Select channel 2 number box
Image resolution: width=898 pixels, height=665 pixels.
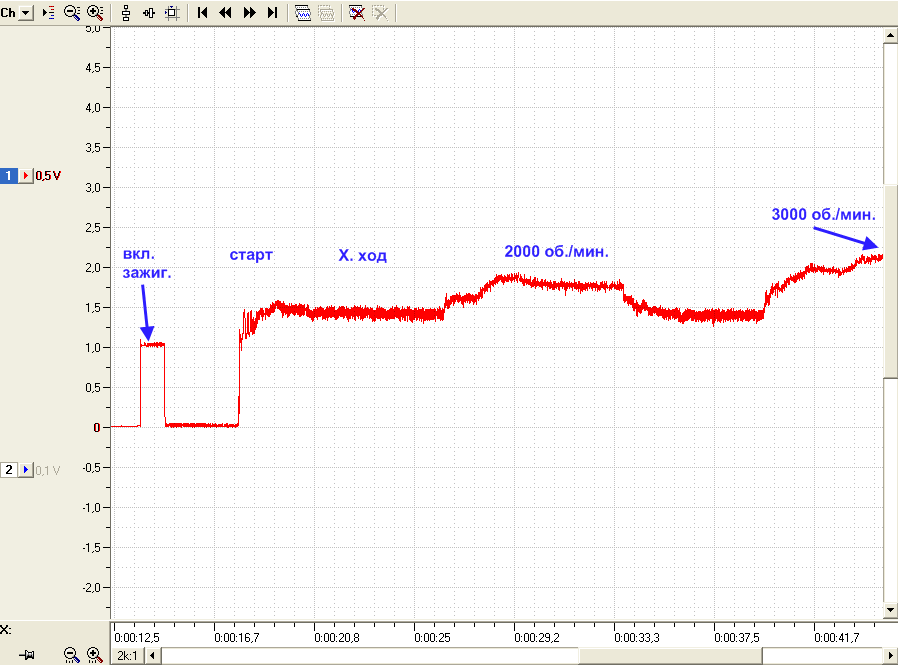pos(9,470)
